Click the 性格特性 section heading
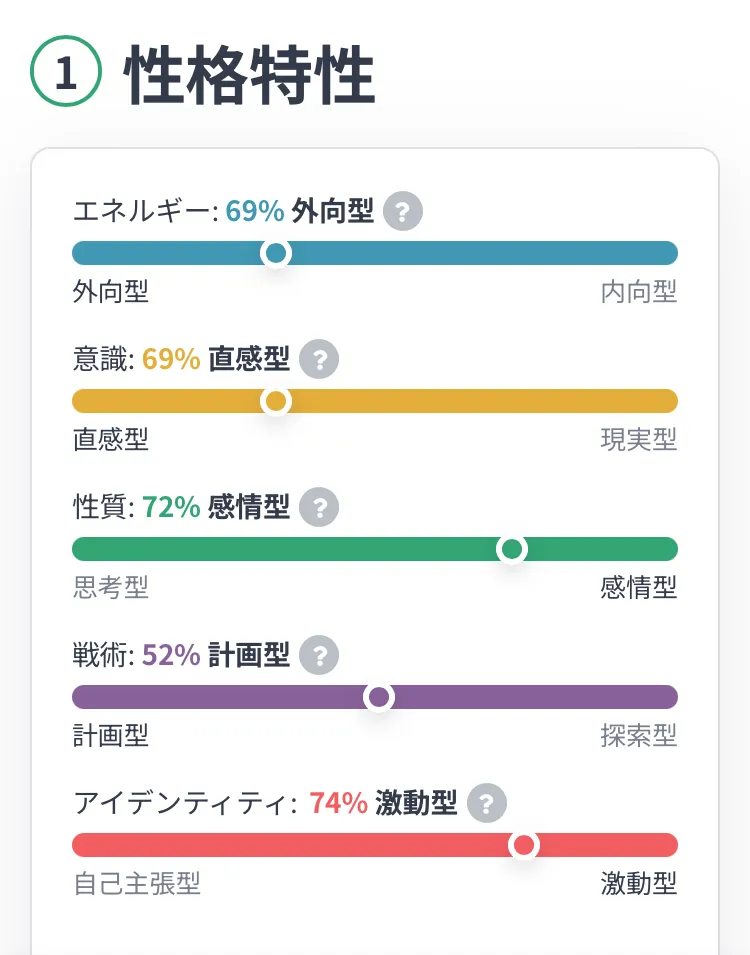Viewport: 750px width, 955px height. click(250, 77)
